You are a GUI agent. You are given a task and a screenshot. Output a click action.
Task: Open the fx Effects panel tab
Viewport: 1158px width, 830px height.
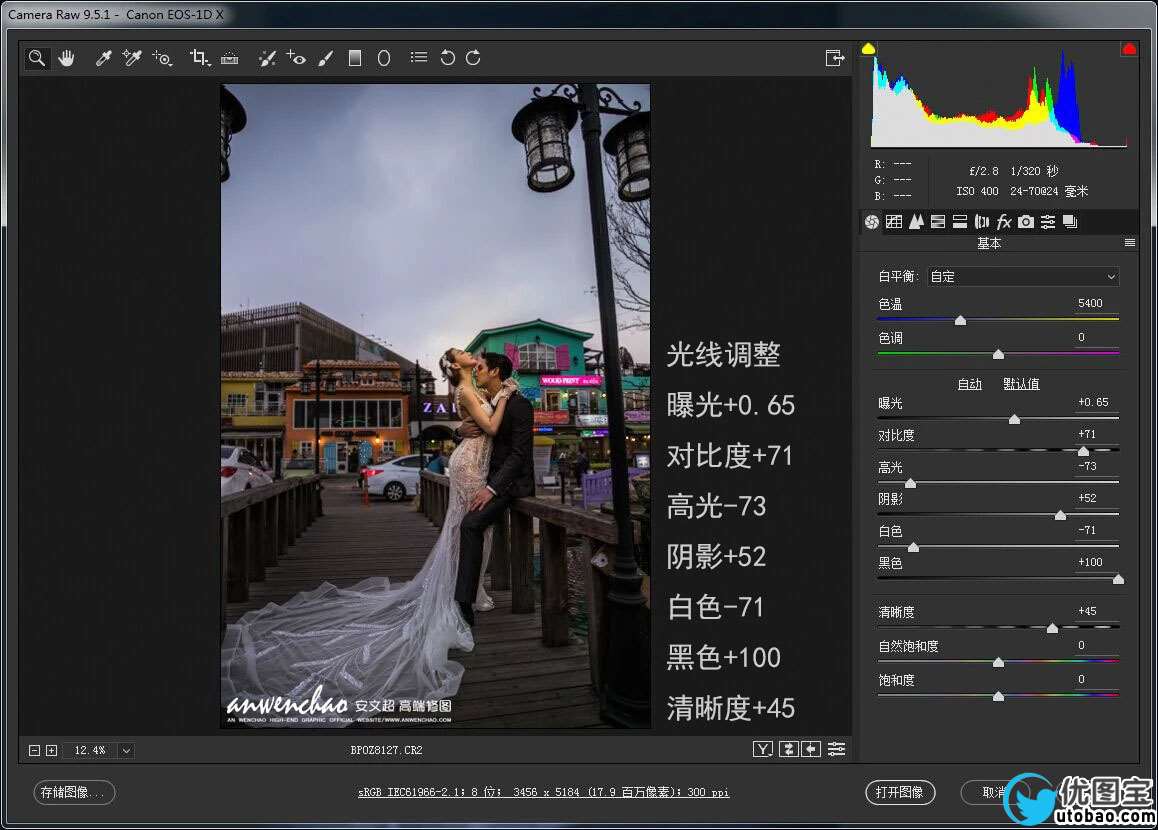tap(1004, 222)
